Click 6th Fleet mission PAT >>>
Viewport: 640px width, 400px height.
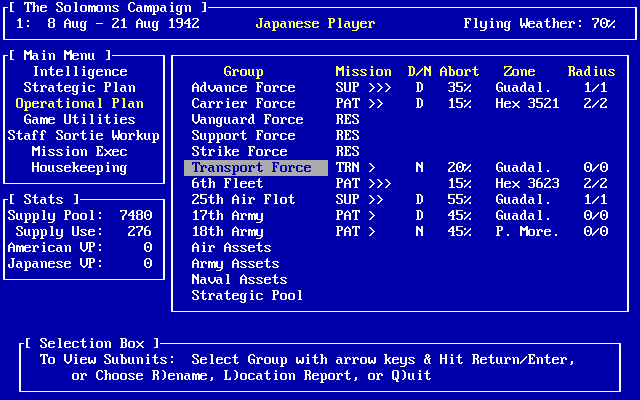pyautogui.click(x=363, y=183)
